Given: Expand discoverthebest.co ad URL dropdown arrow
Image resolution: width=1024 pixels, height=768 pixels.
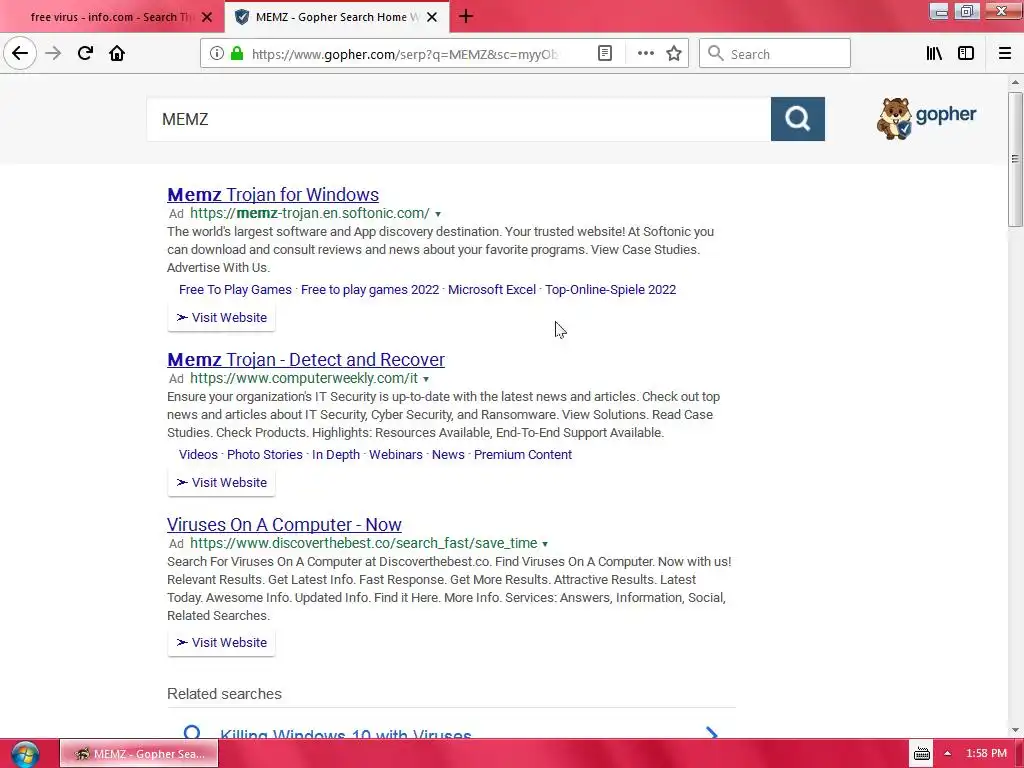Looking at the screenshot, I should (545, 544).
